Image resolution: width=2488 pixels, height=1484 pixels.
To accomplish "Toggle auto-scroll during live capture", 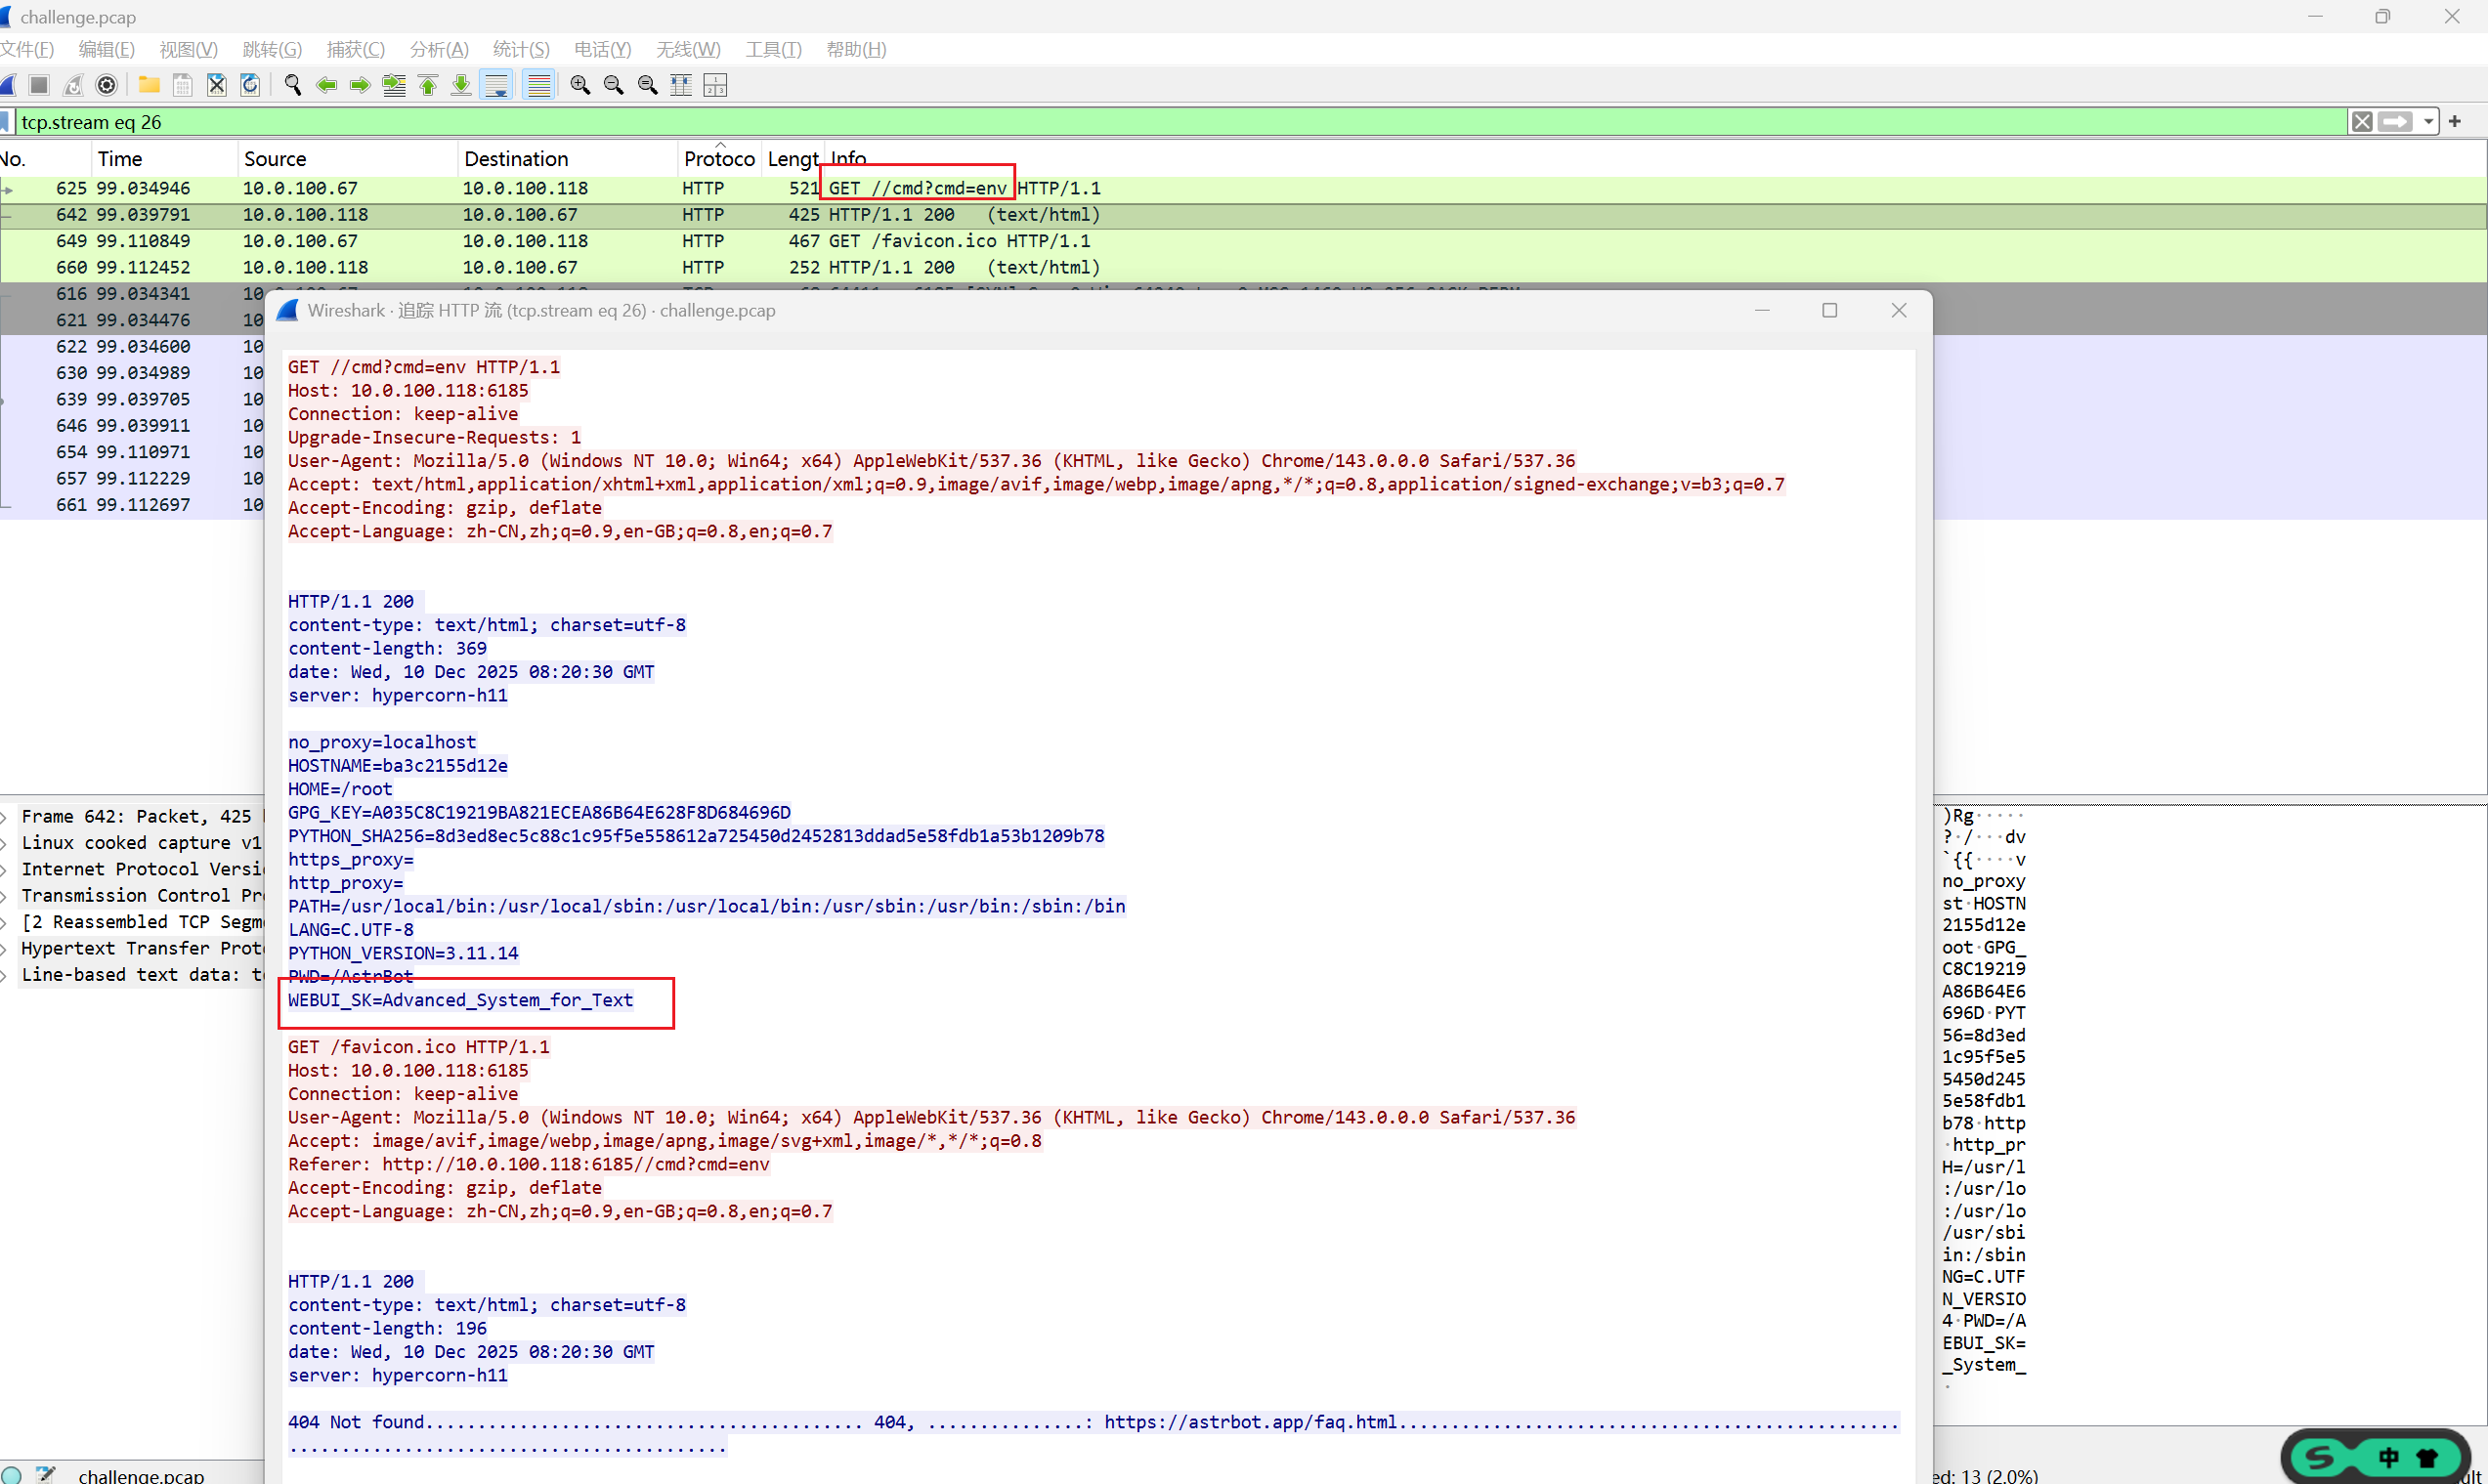I will pos(496,86).
